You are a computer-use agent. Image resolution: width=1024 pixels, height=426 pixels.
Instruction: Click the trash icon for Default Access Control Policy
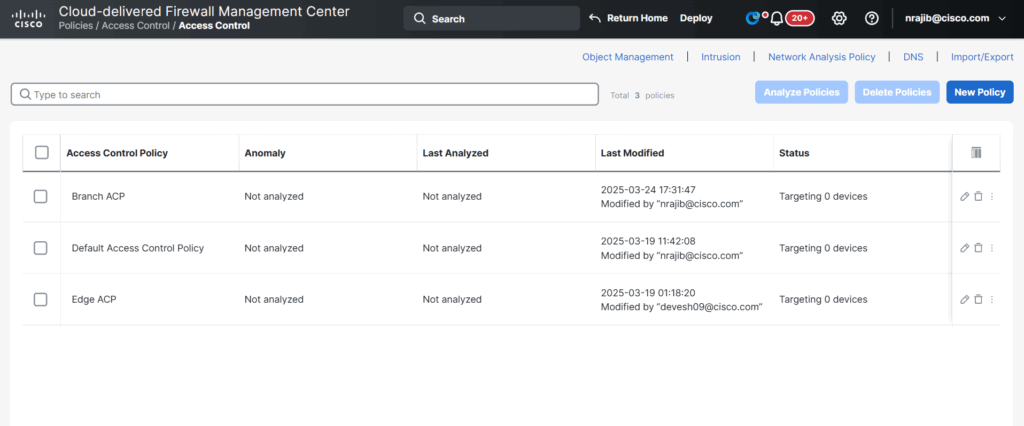point(978,248)
